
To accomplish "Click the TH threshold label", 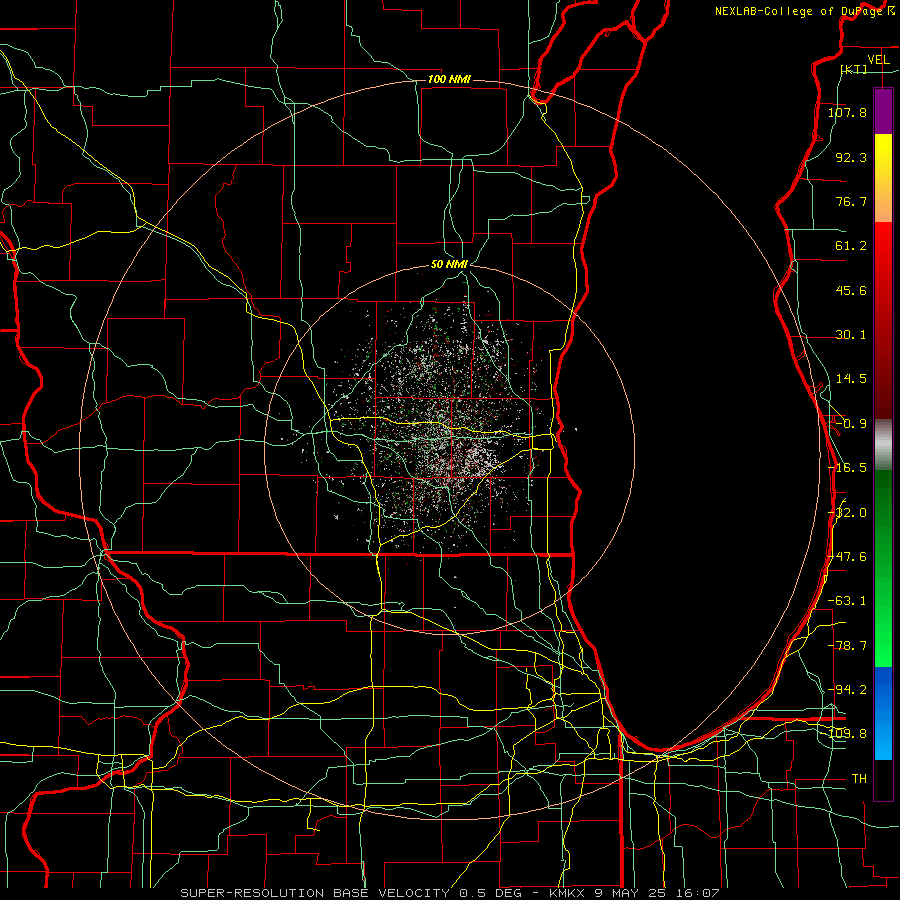I will (859, 779).
